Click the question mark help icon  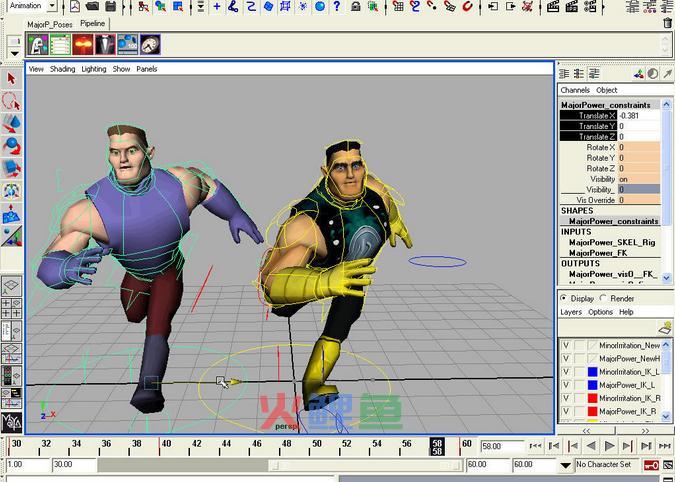click(x=337, y=6)
